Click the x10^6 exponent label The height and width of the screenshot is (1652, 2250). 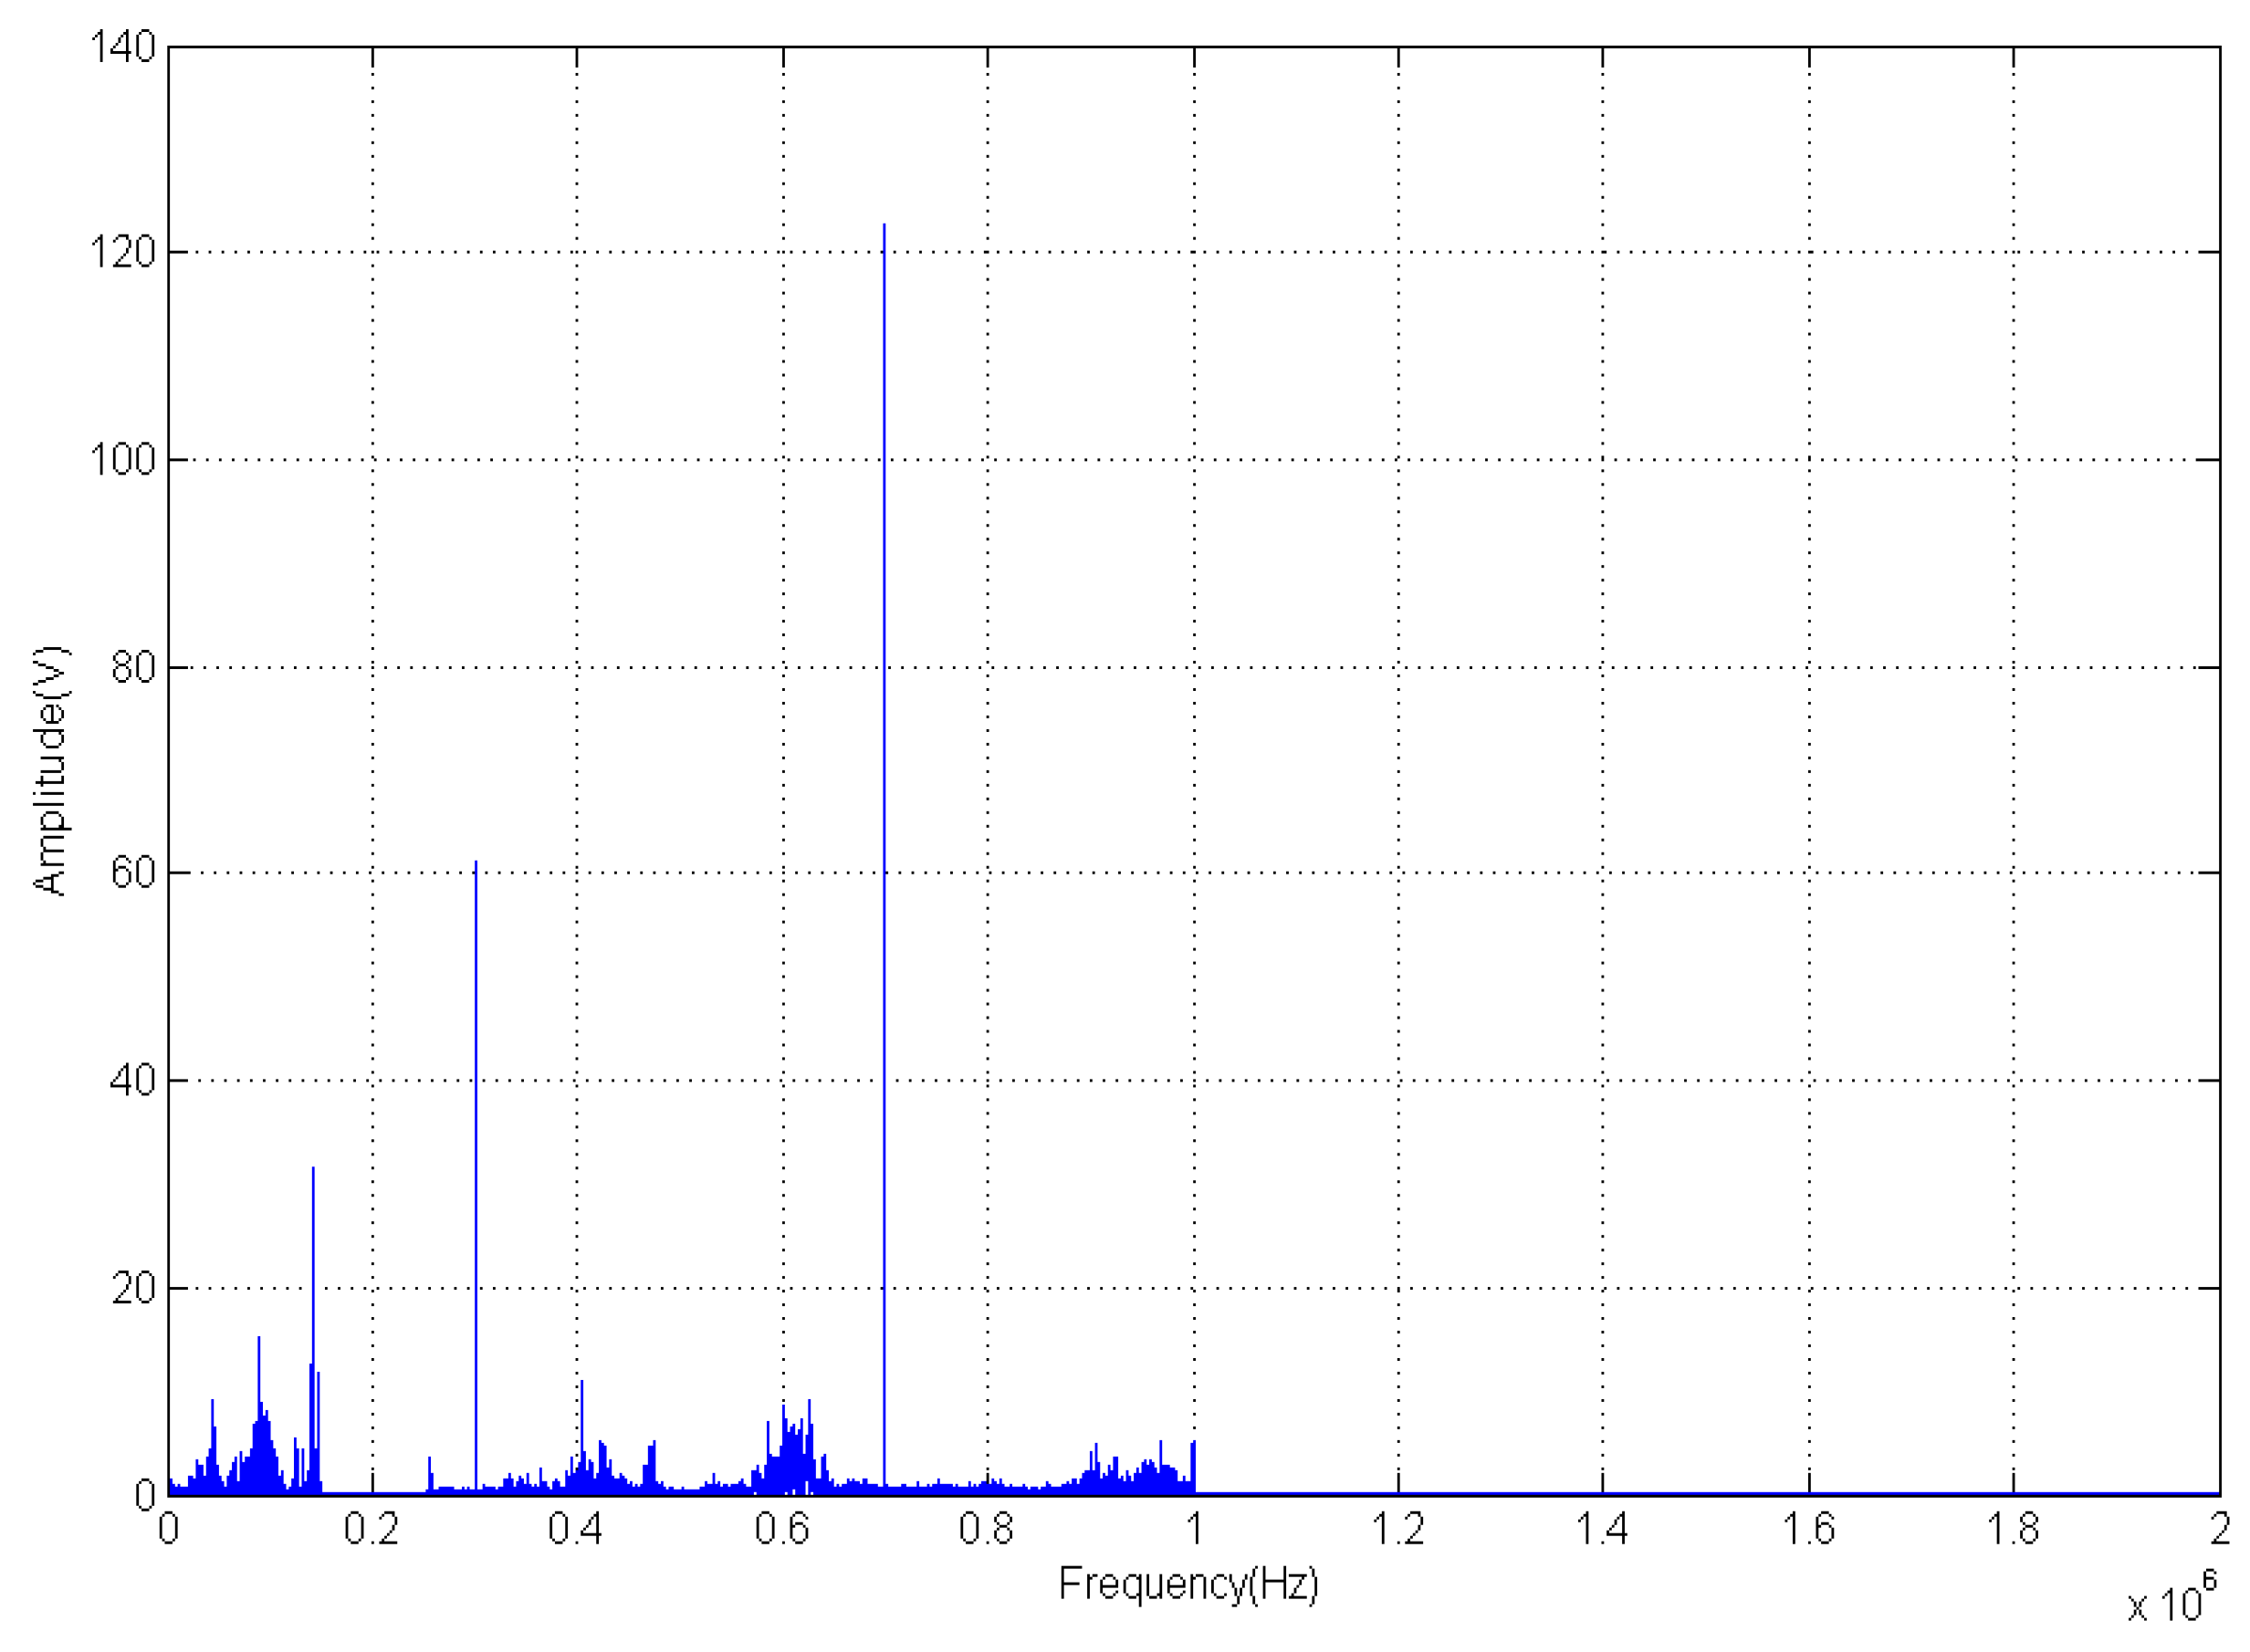coord(2171,1601)
